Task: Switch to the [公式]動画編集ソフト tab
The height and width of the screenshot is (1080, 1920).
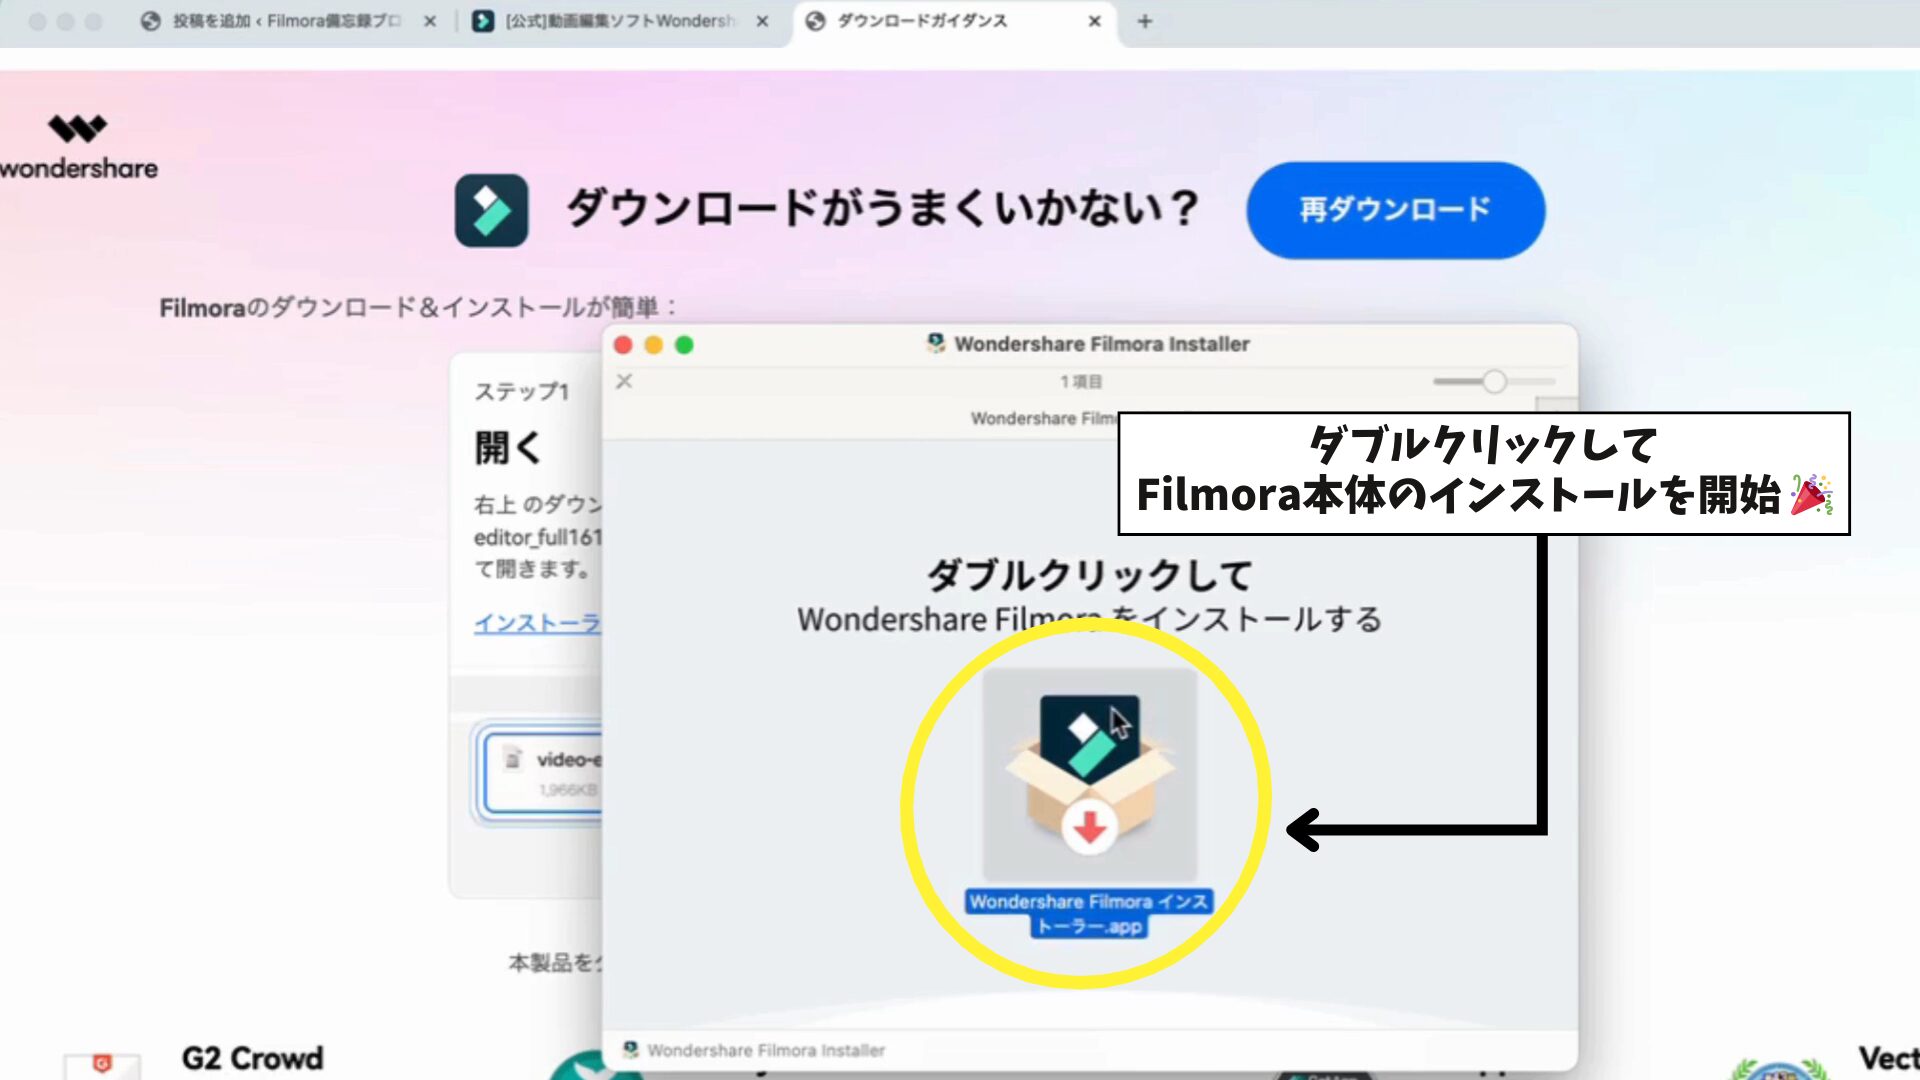Action: [x=620, y=21]
